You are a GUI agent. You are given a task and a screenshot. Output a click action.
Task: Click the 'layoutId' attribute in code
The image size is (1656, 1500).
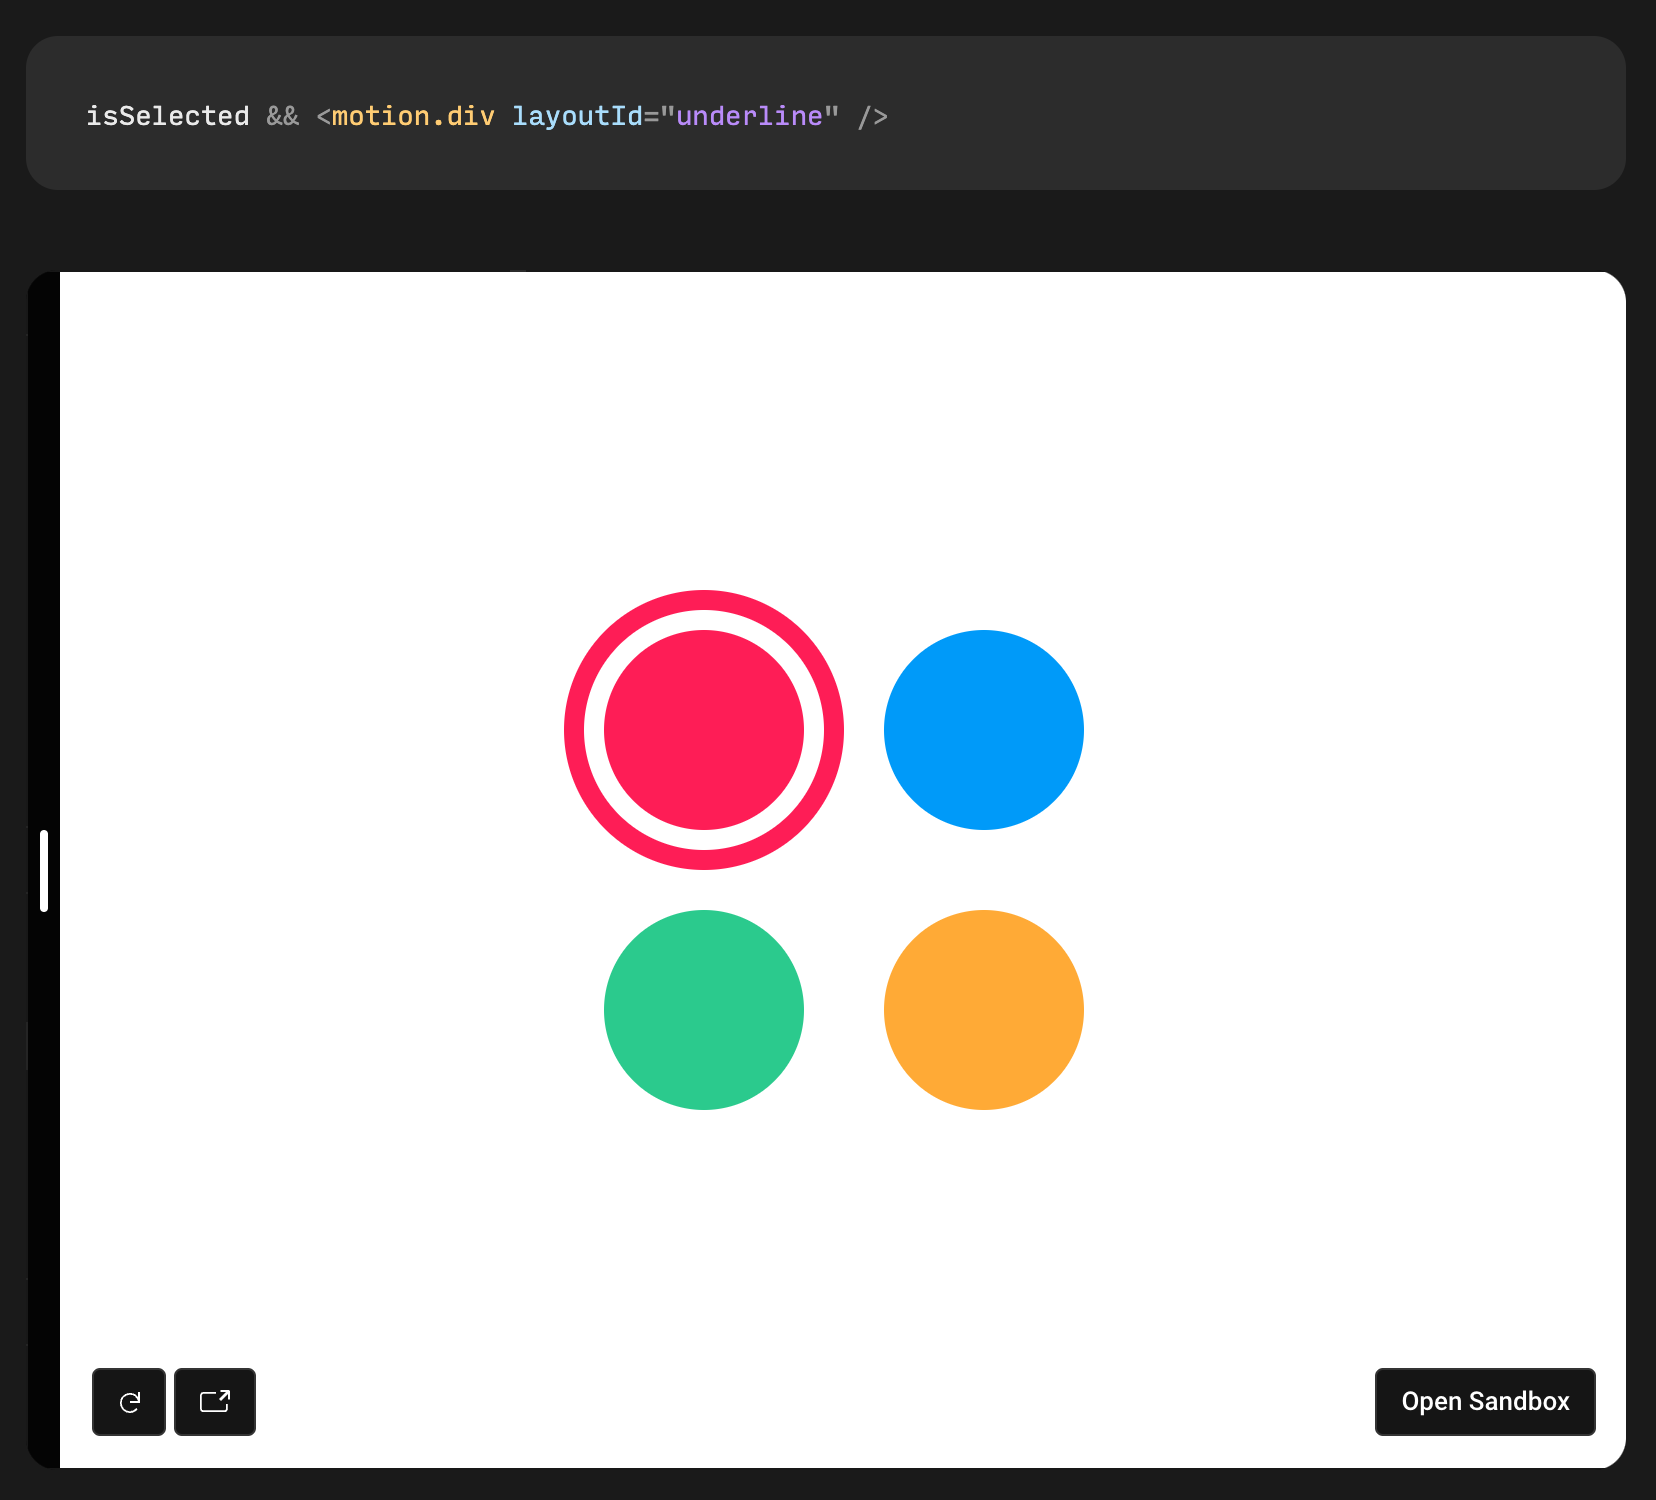(x=577, y=116)
